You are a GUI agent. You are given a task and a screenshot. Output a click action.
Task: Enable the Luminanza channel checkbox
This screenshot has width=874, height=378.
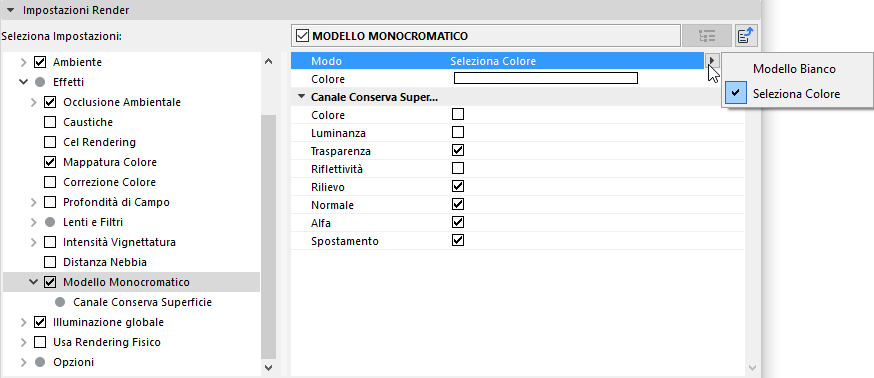(458, 132)
